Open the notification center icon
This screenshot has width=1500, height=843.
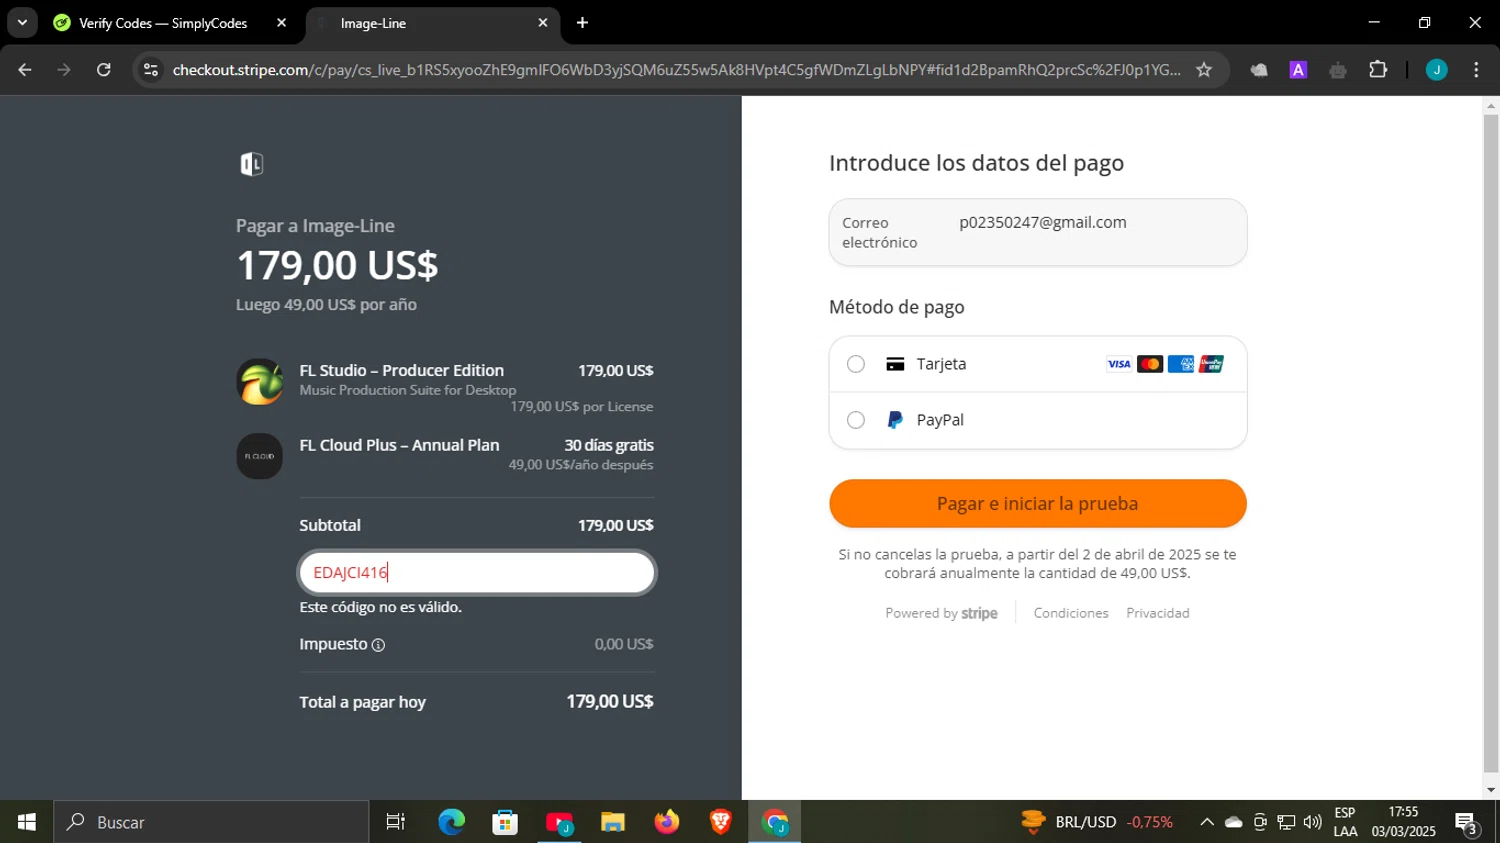point(1467,823)
